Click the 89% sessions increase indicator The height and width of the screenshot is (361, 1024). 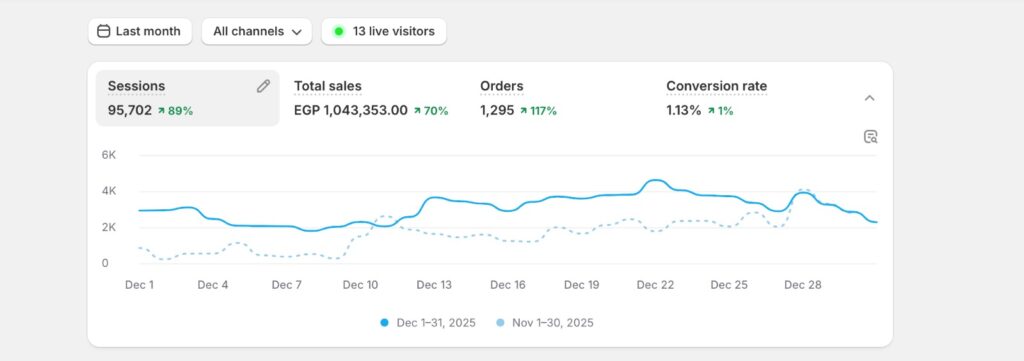[175, 111]
